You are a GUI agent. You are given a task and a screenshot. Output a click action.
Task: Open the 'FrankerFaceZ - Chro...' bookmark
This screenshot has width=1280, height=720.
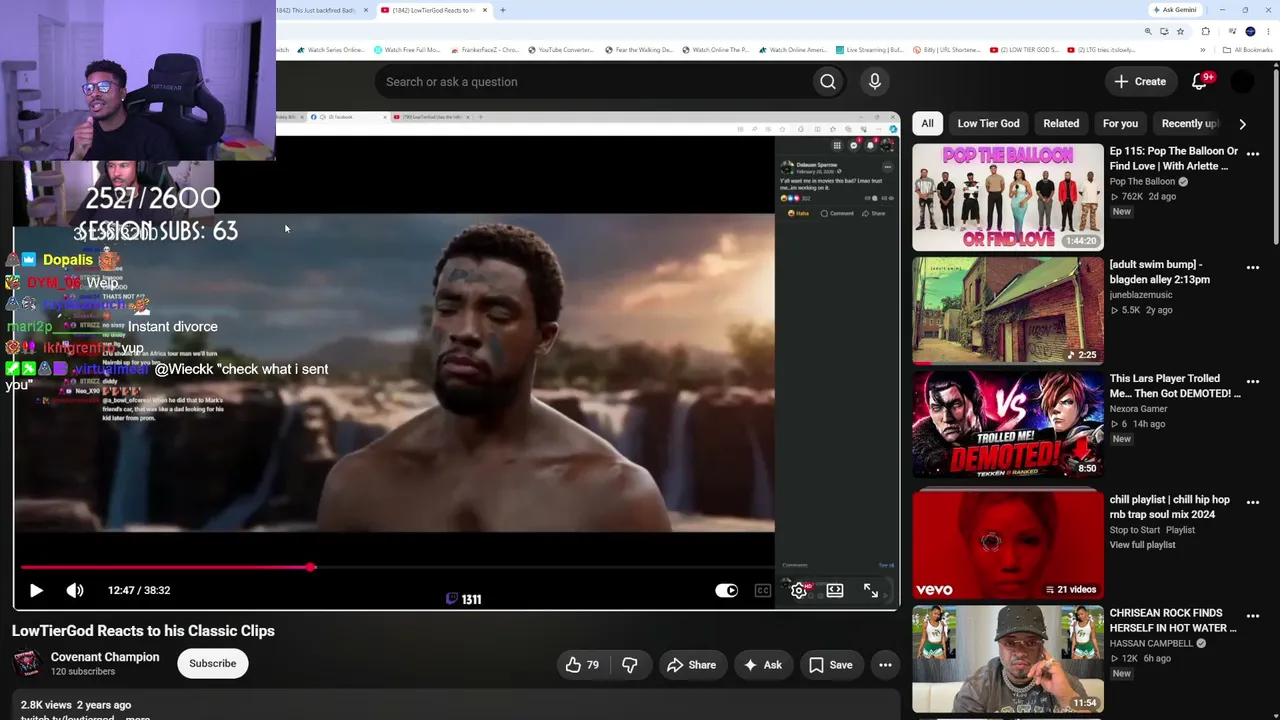pyautogui.click(x=485, y=50)
